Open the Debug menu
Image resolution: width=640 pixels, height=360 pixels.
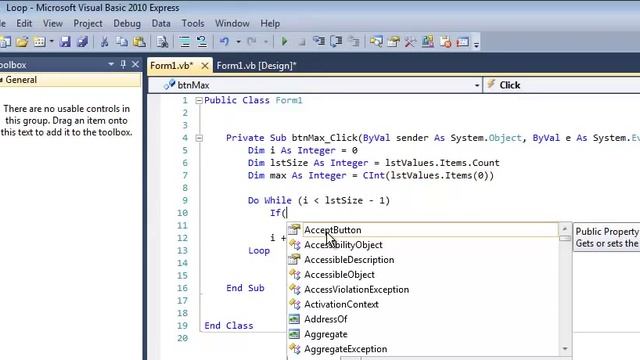coord(127,24)
